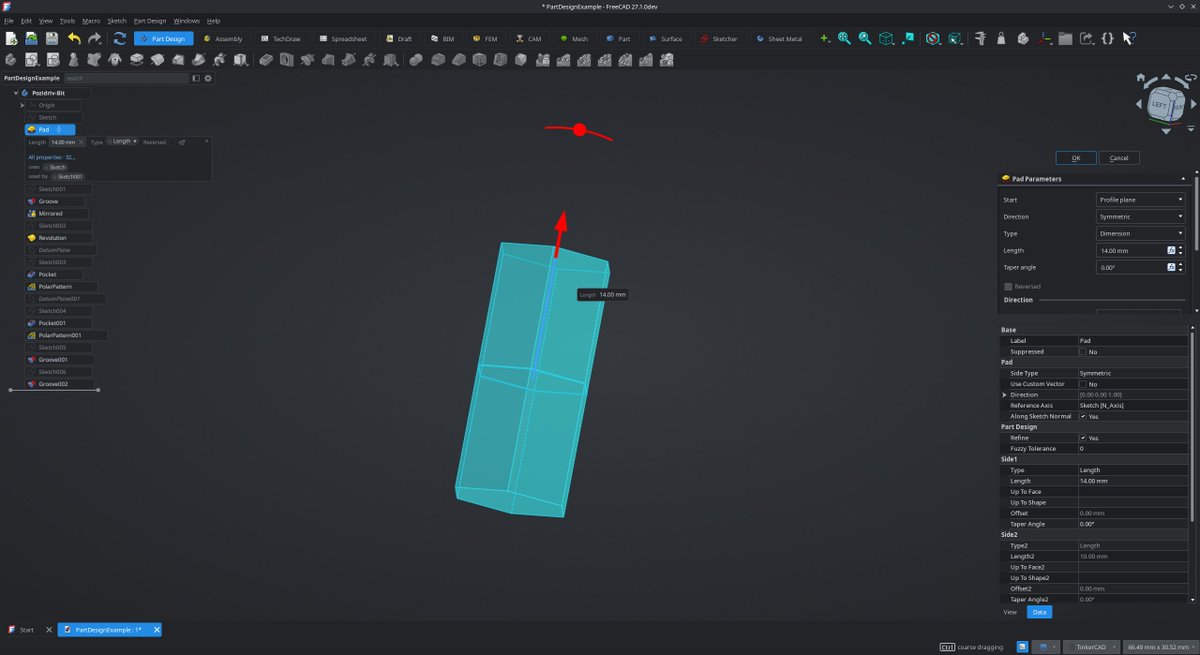The height and width of the screenshot is (655, 1200).
Task: Open the Part Design menu
Action: pyautogui.click(x=150, y=21)
